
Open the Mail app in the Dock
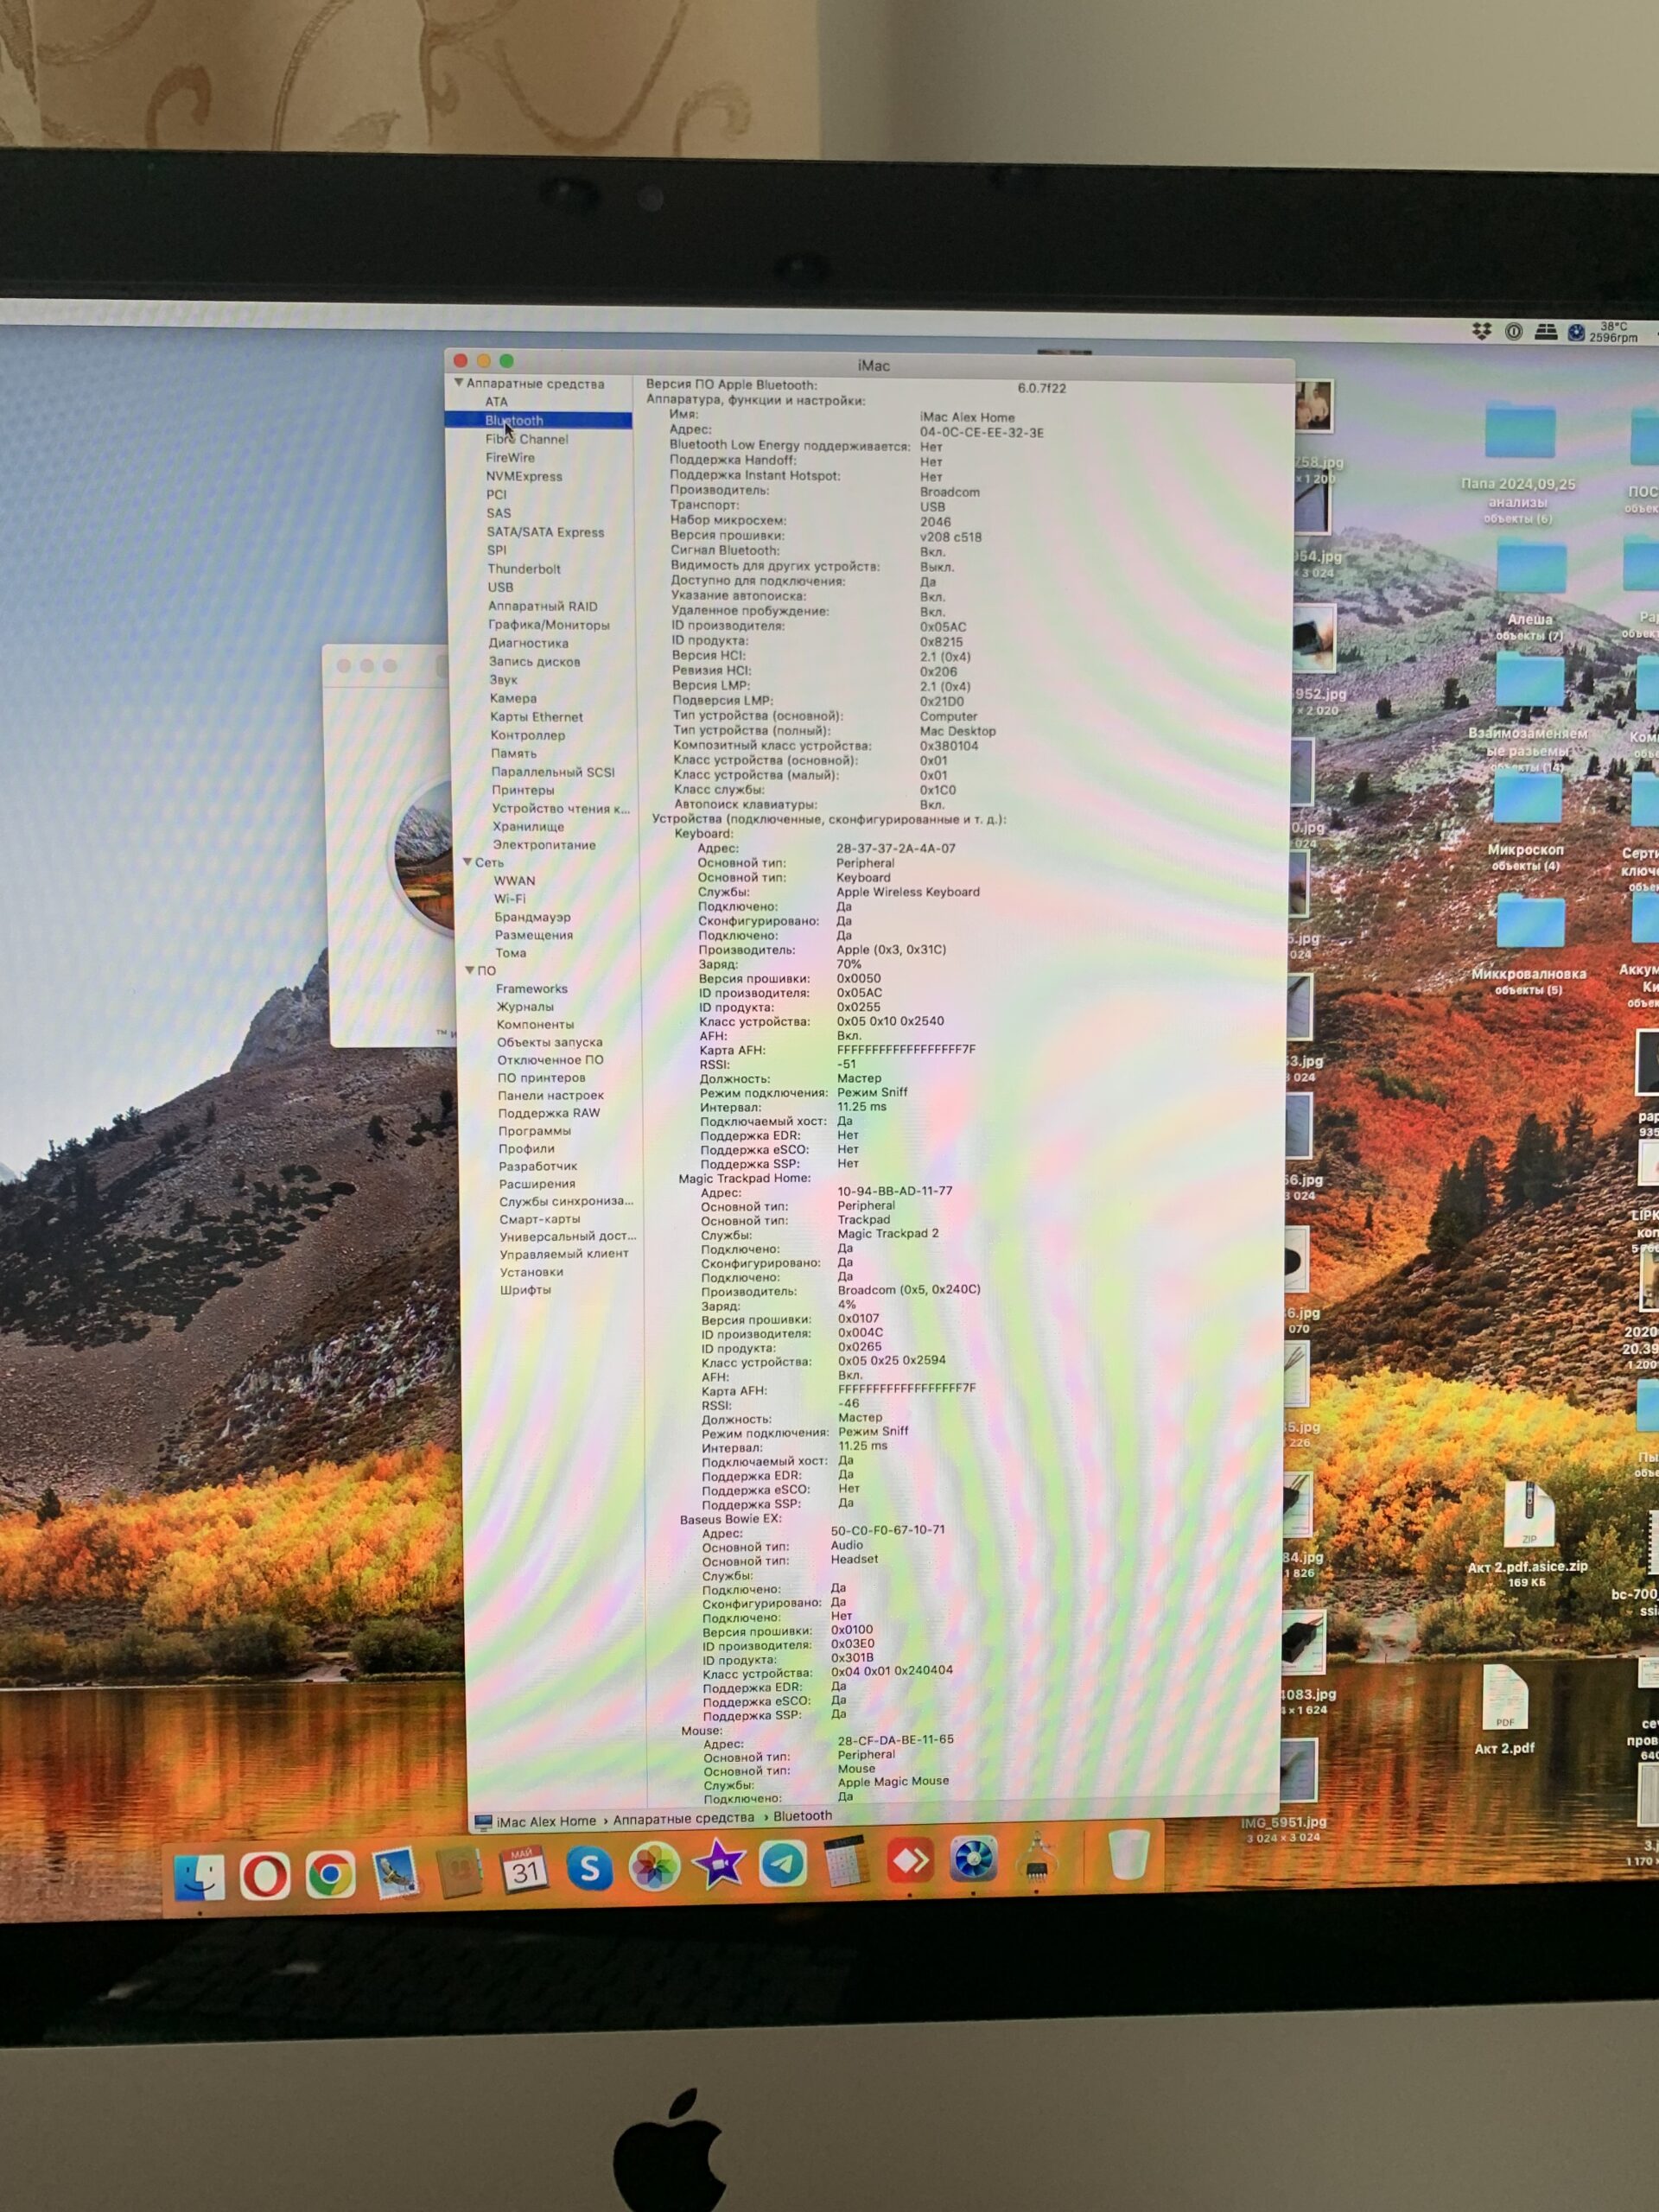click(x=395, y=1873)
